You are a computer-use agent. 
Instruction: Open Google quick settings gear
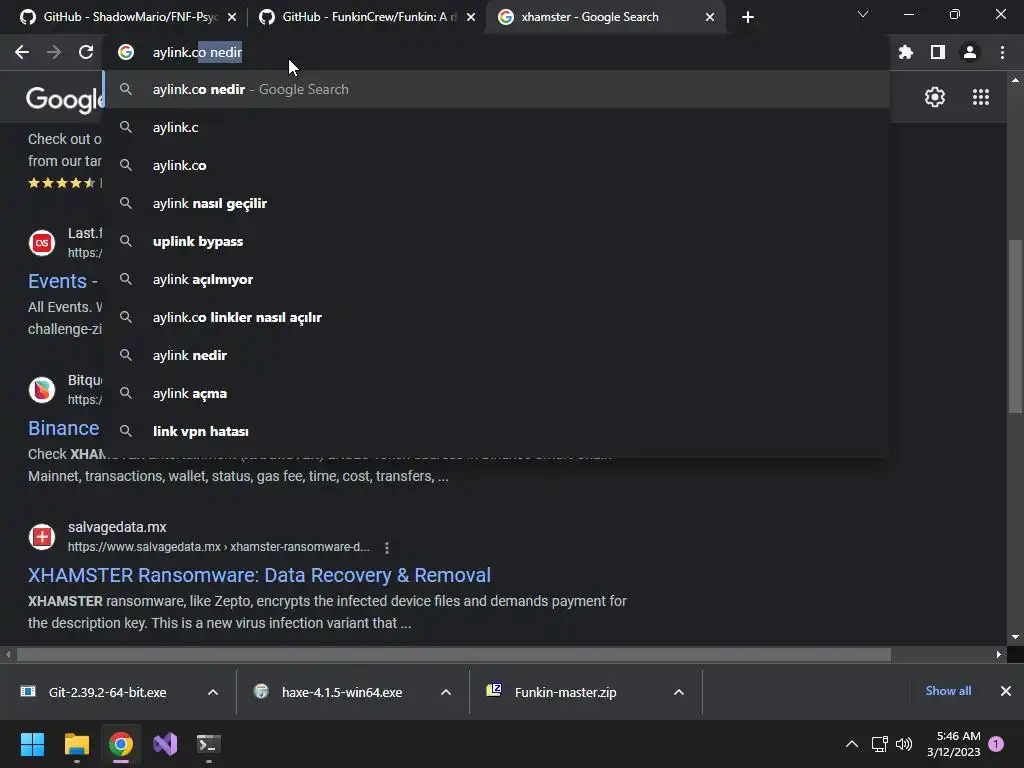point(935,97)
